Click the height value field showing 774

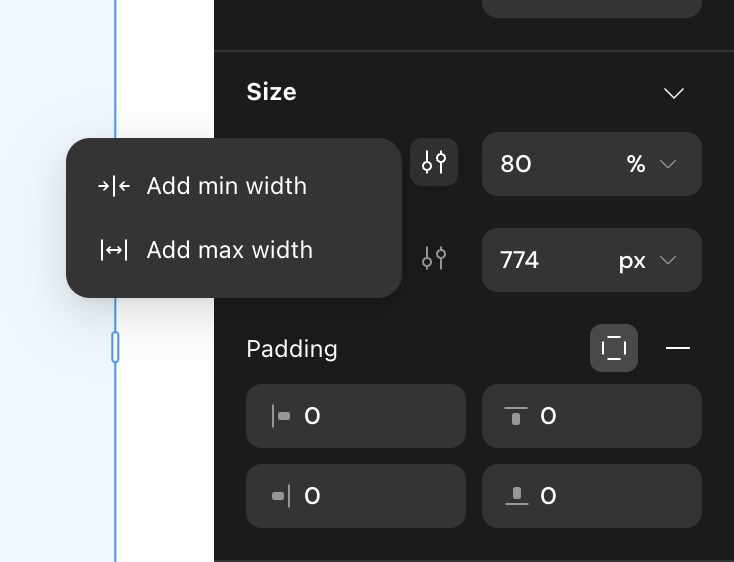click(592, 260)
